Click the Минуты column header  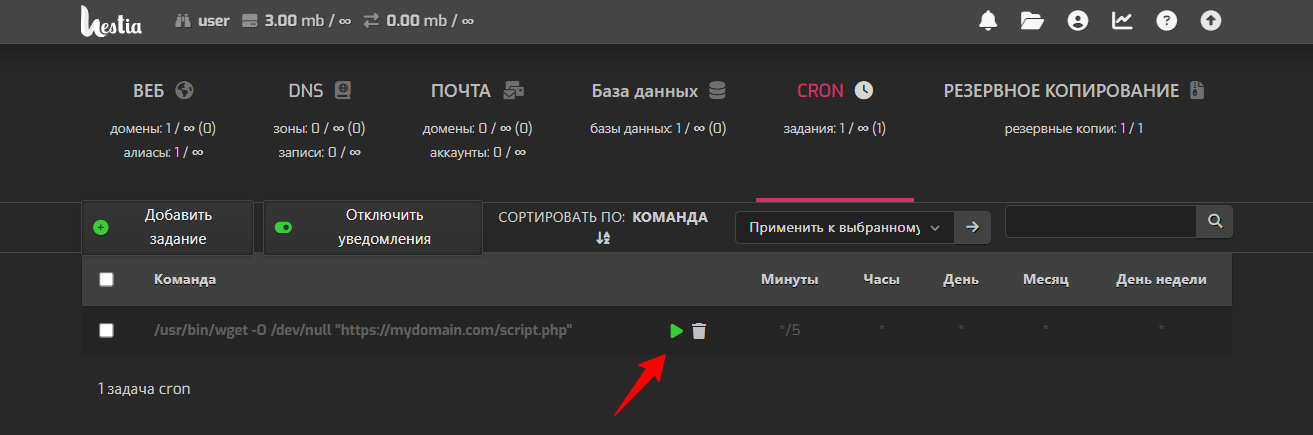point(790,280)
